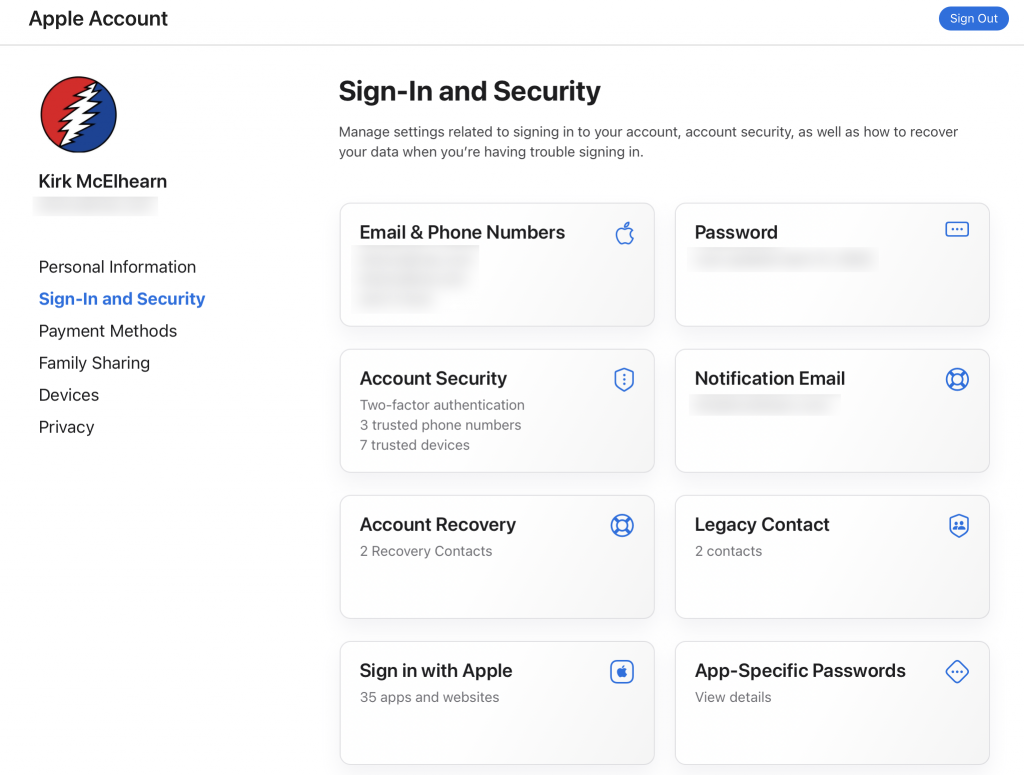
Task: Select Devices in the sidebar
Action: tap(68, 395)
